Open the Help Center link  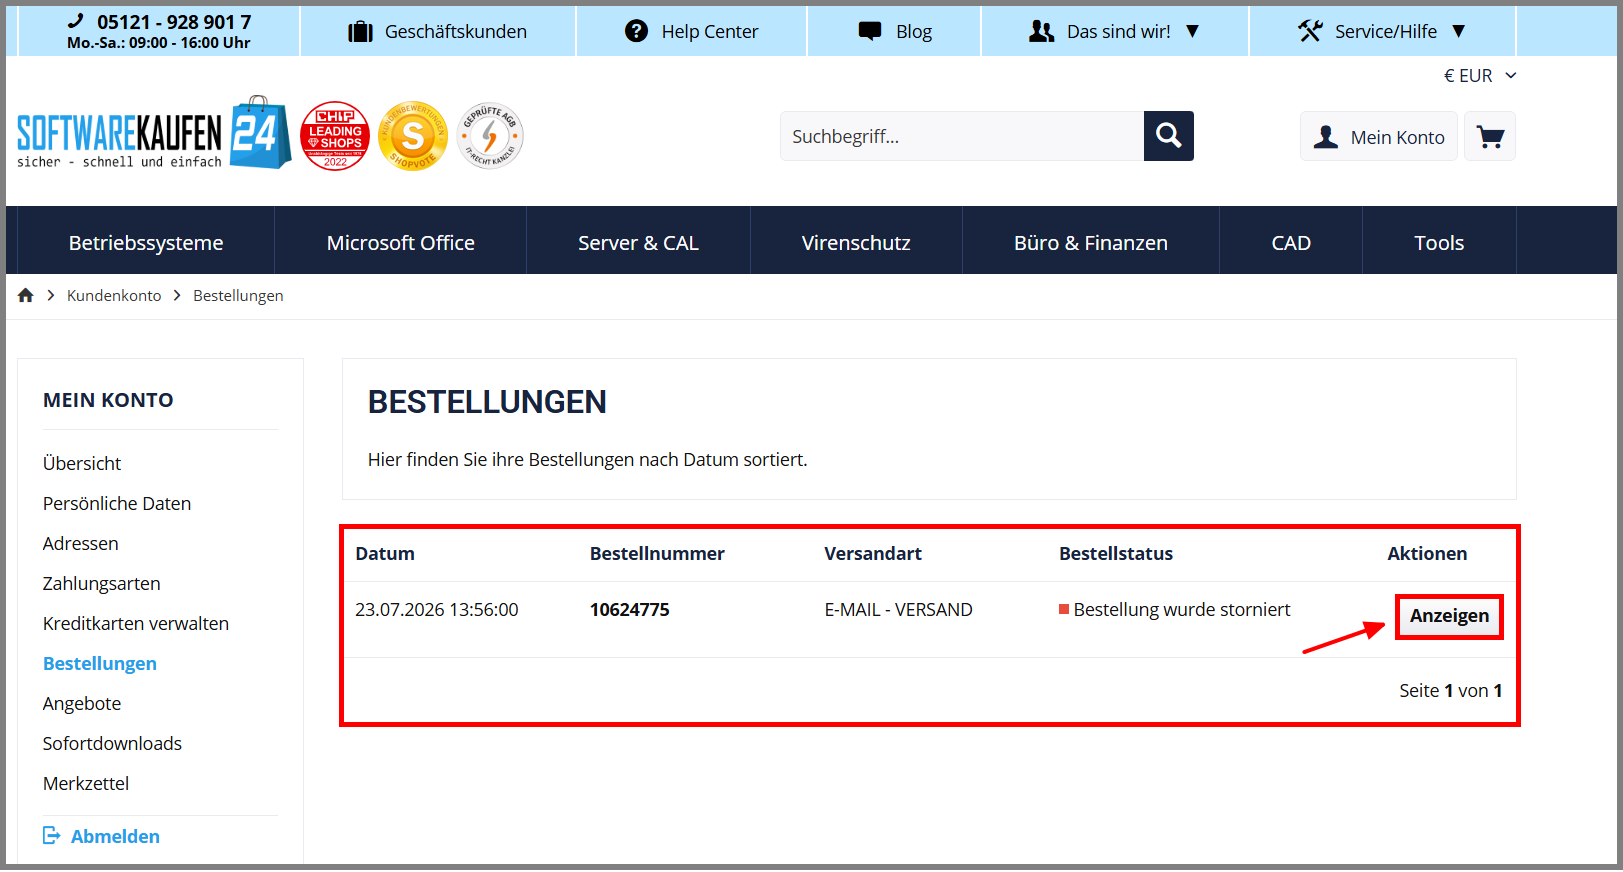point(710,32)
